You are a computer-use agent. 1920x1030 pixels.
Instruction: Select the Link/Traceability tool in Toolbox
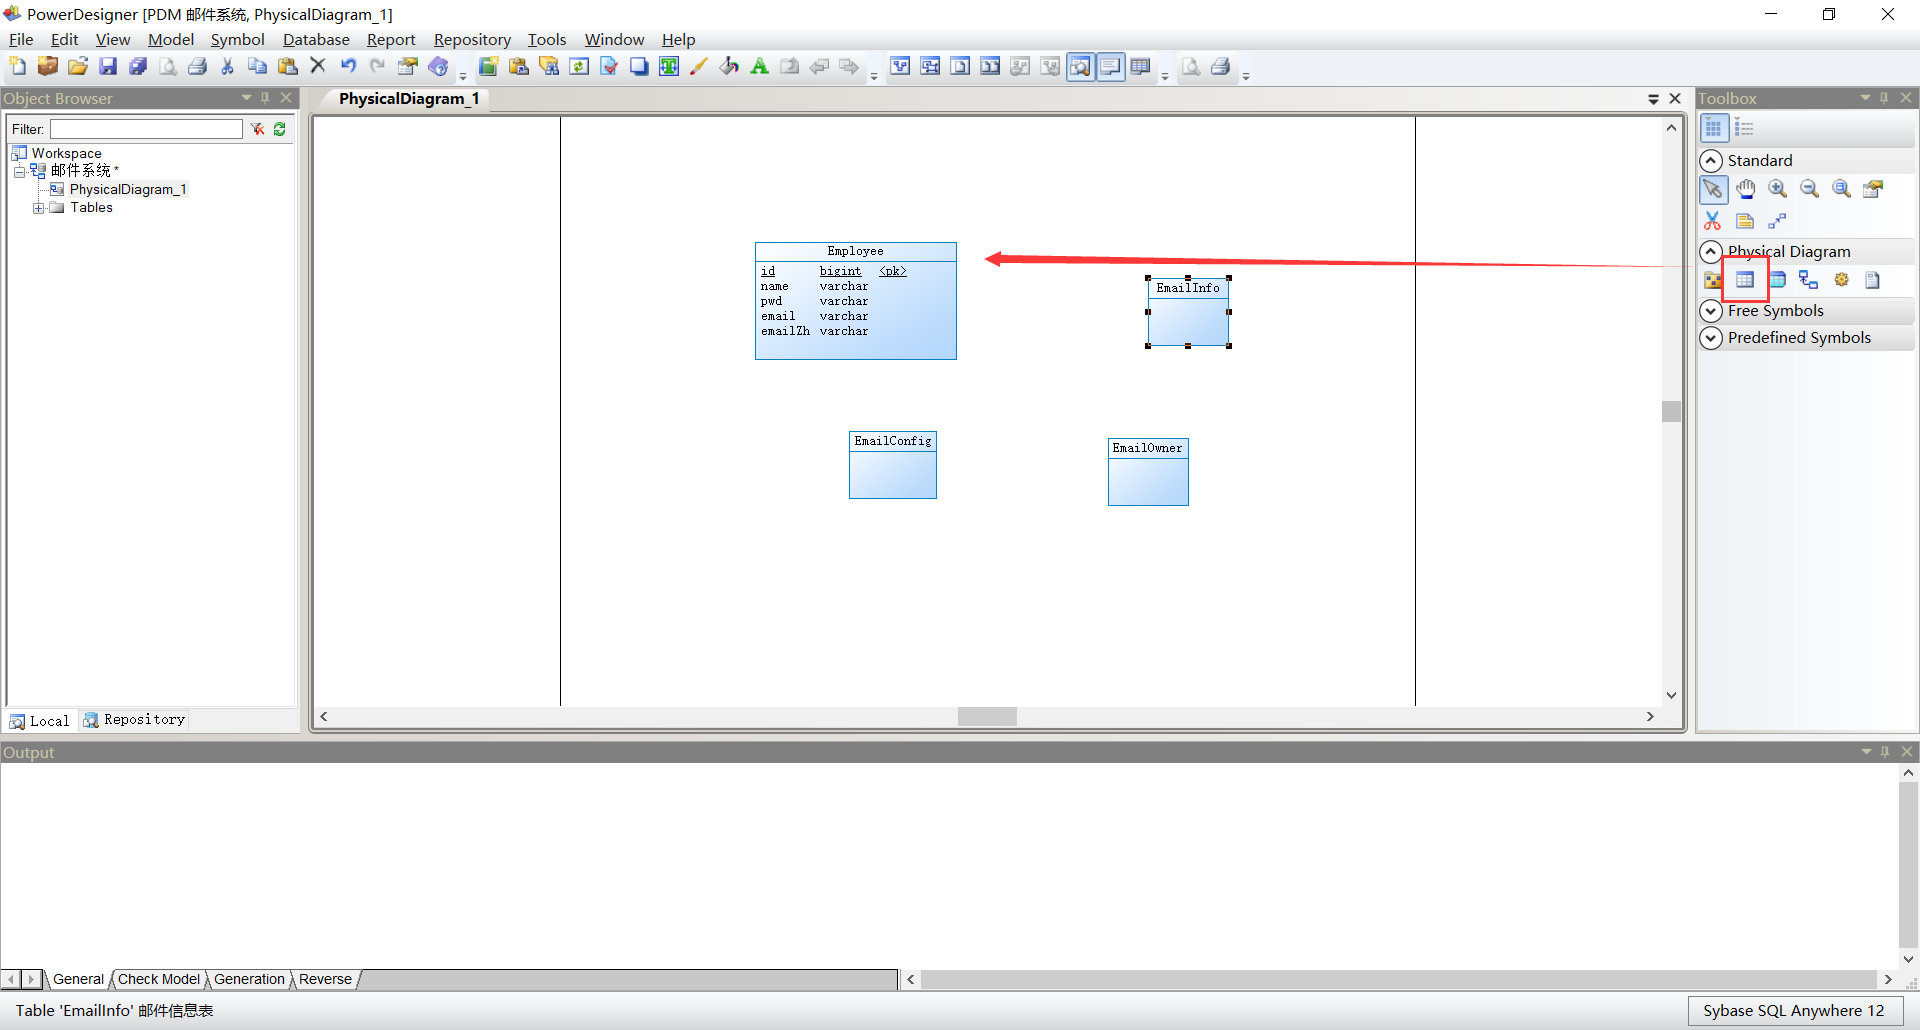tap(1777, 221)
